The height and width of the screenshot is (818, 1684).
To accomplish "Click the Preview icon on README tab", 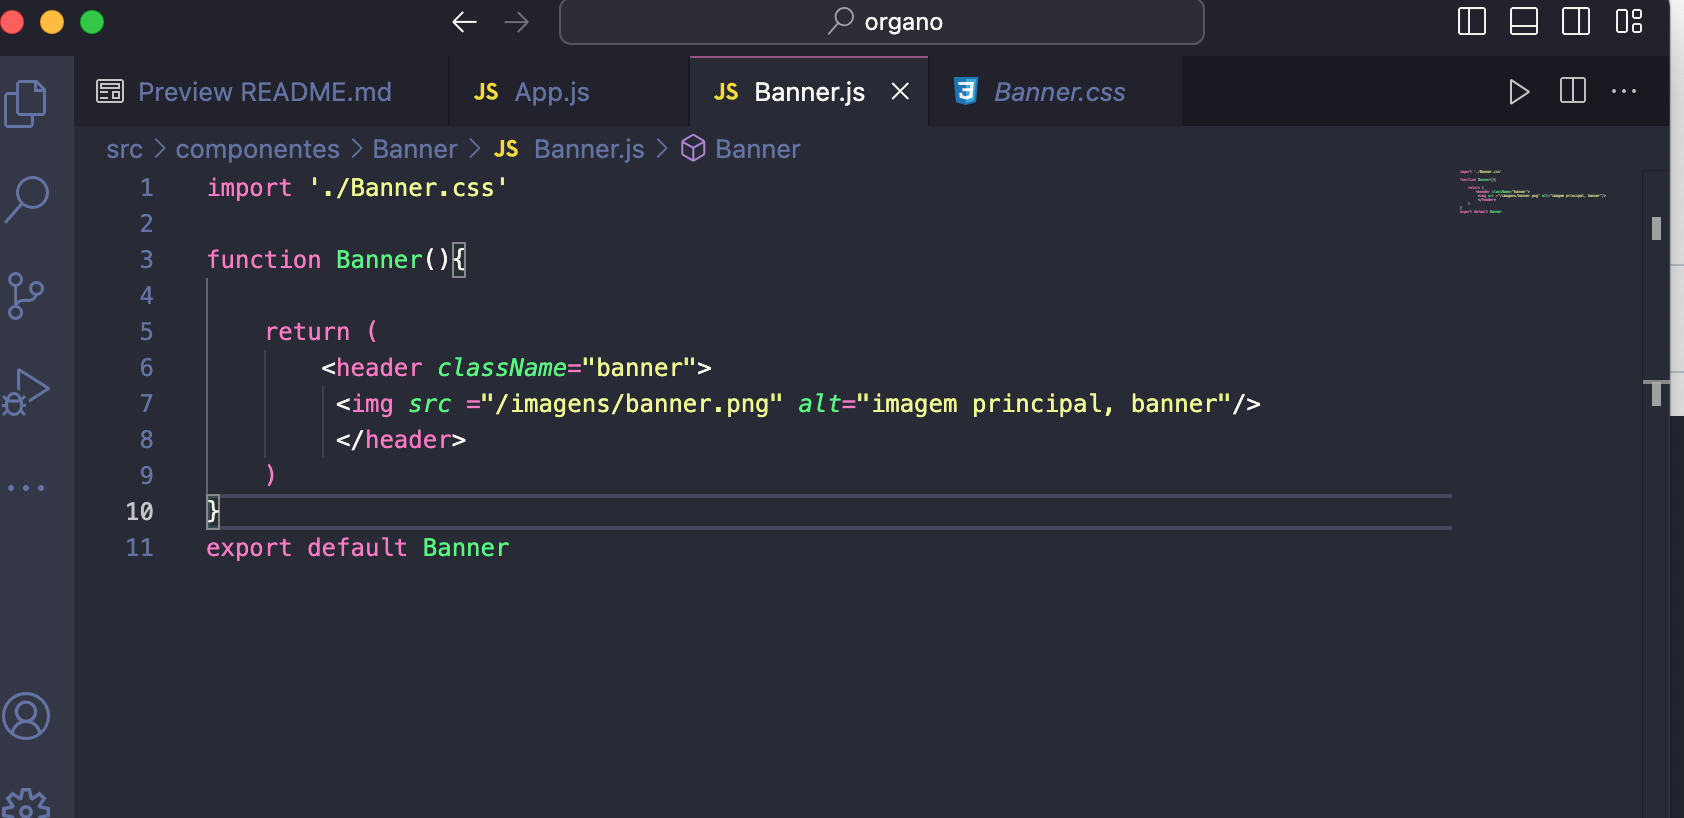I will tap(110, 92).
